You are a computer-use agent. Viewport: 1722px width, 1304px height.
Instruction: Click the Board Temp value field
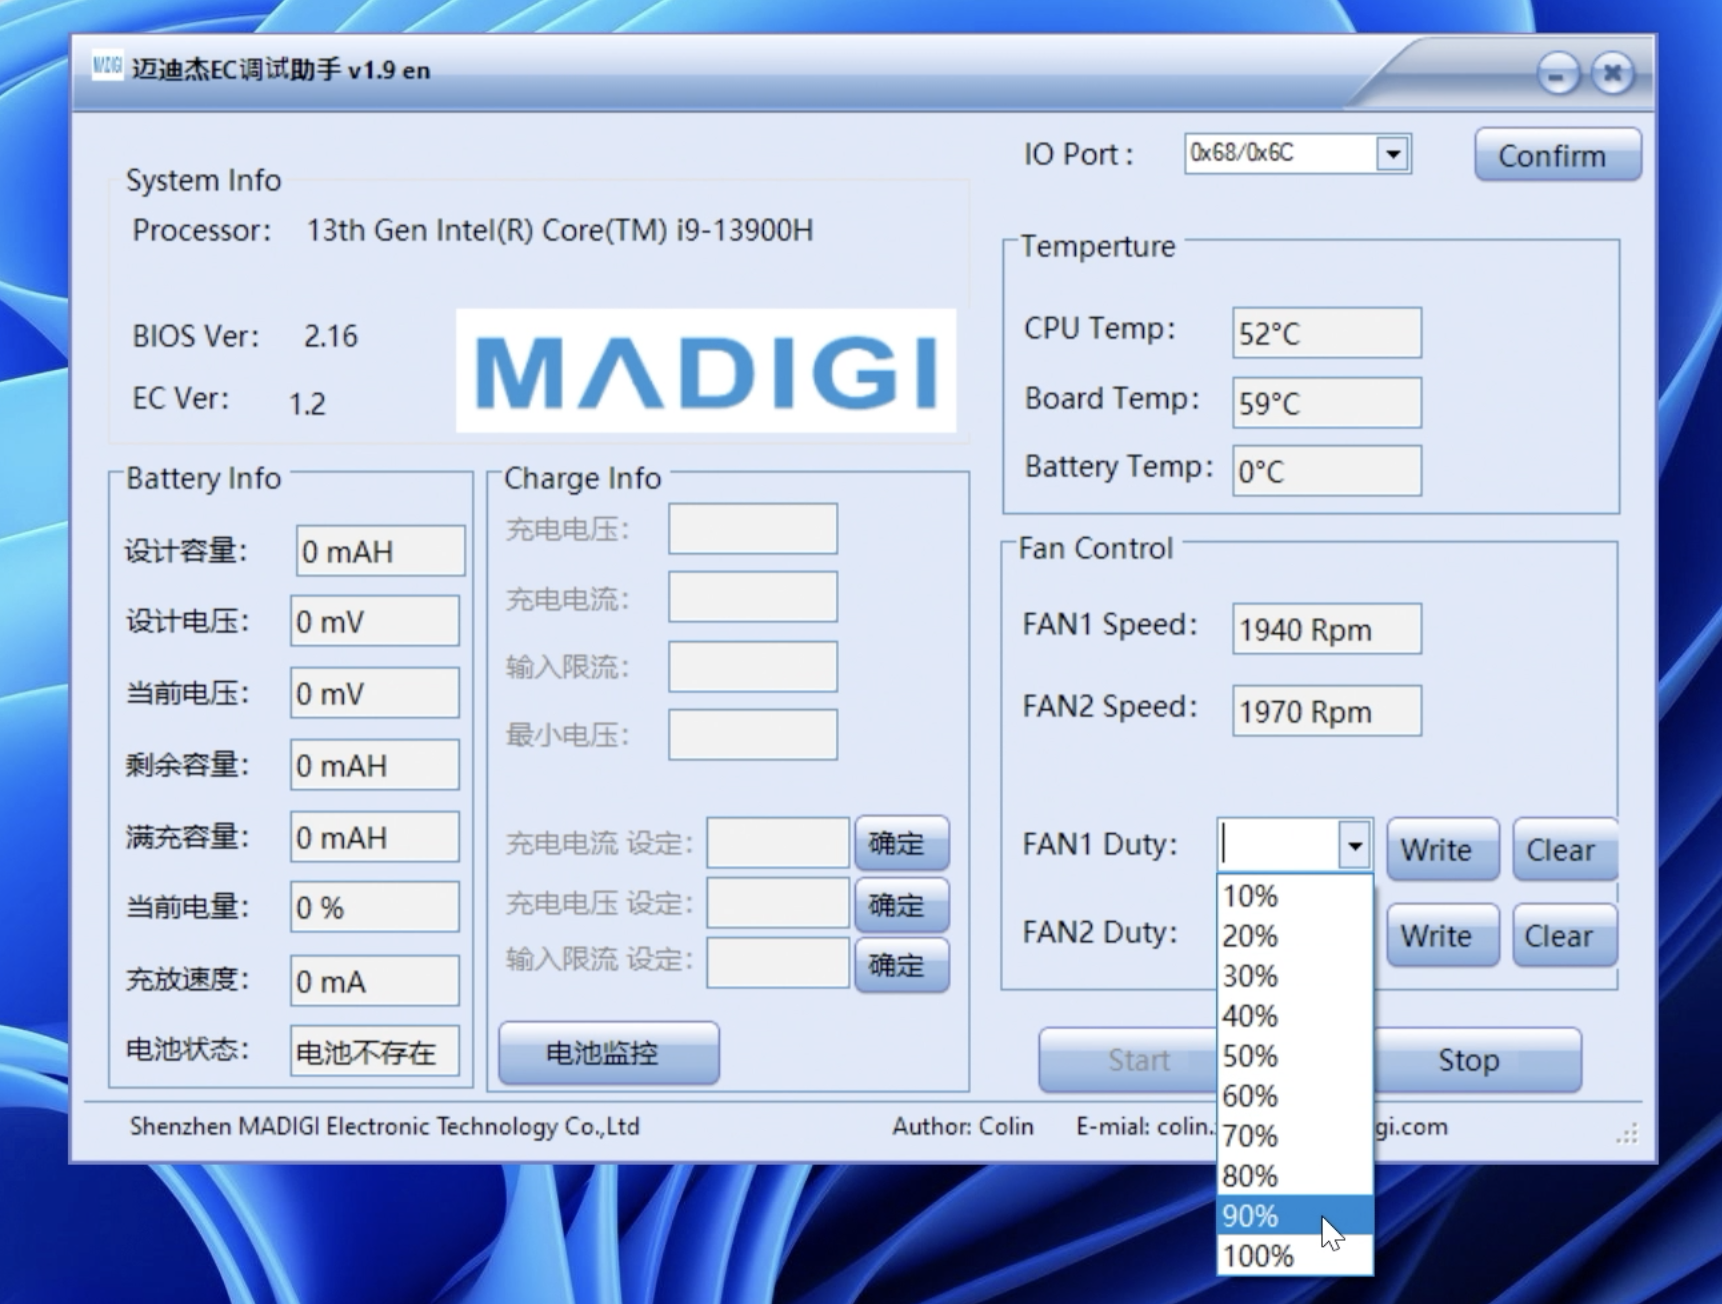[x=1326, y=402]
